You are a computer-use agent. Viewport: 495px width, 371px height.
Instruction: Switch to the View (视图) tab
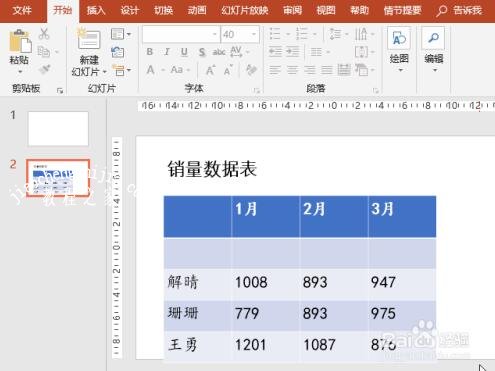click(326, 11)
